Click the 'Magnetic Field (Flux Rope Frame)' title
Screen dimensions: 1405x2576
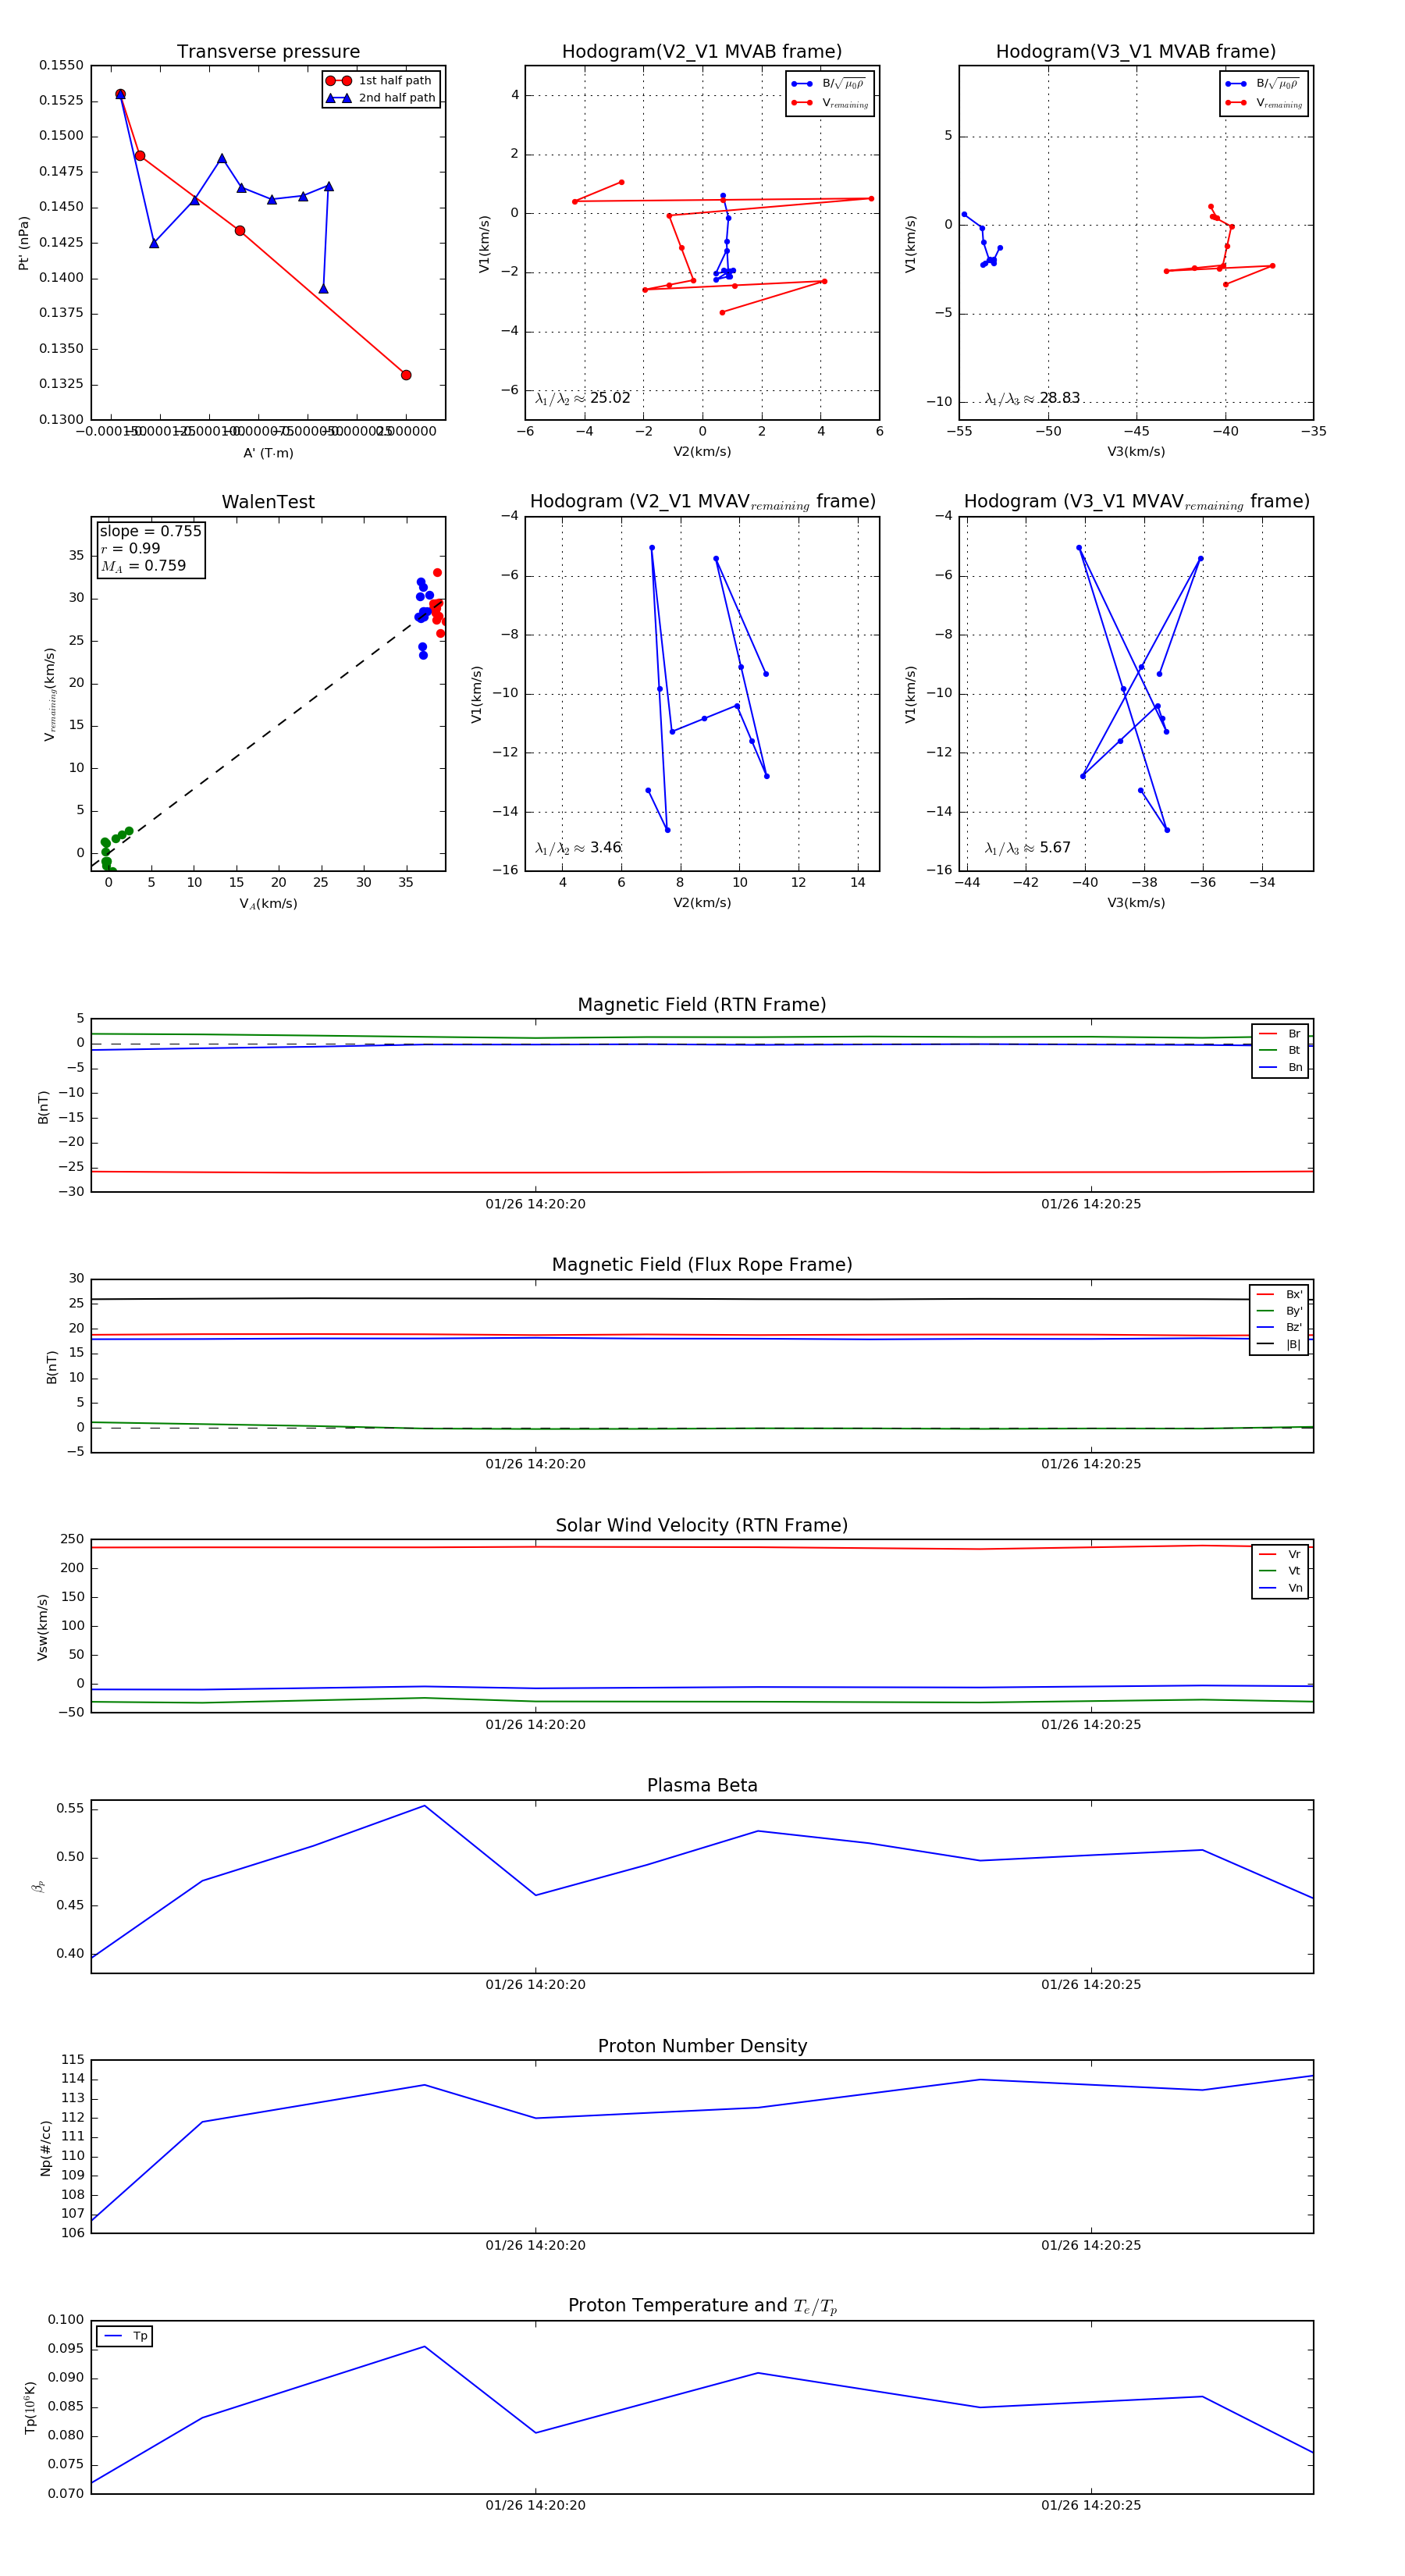(702, 1265)
